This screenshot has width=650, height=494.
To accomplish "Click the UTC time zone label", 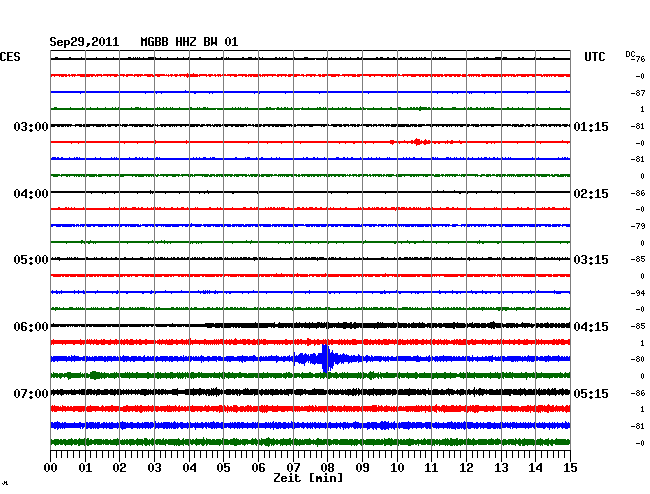I will point(594,57).
